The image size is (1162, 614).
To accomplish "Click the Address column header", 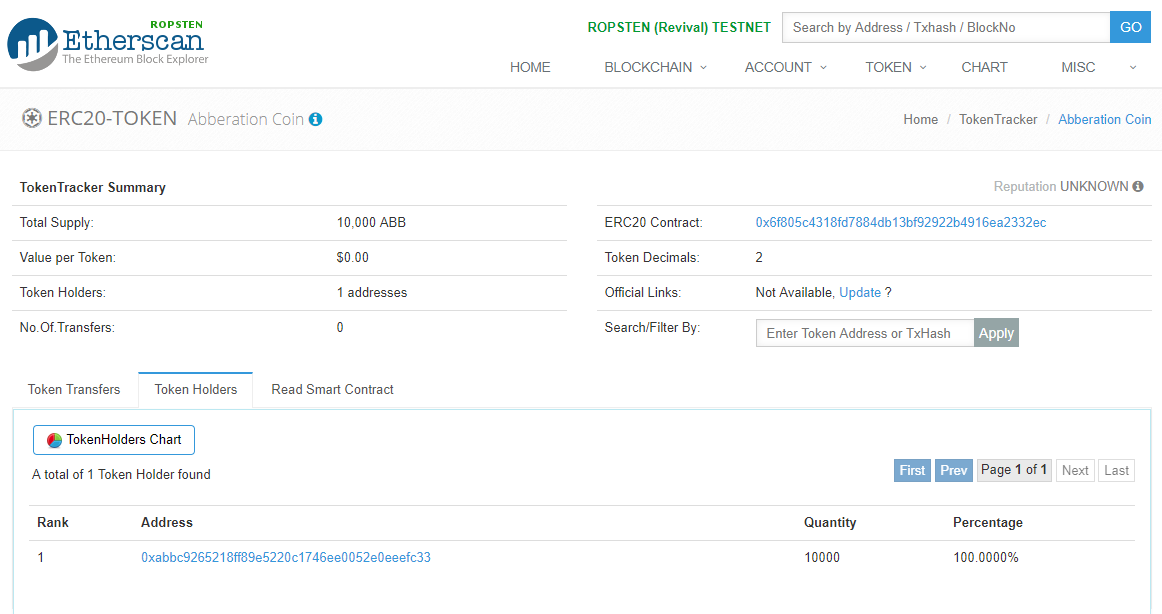I will pos(167,523).
